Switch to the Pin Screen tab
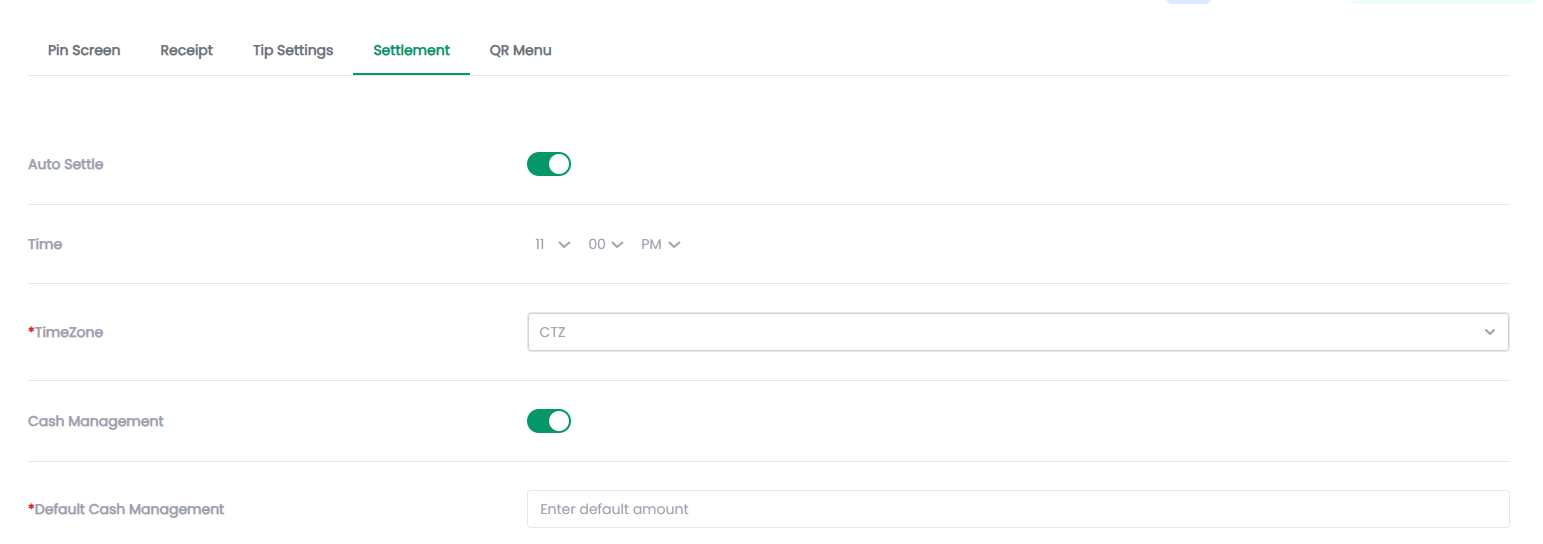This screenshot has height=544, width=1543. 84,50
